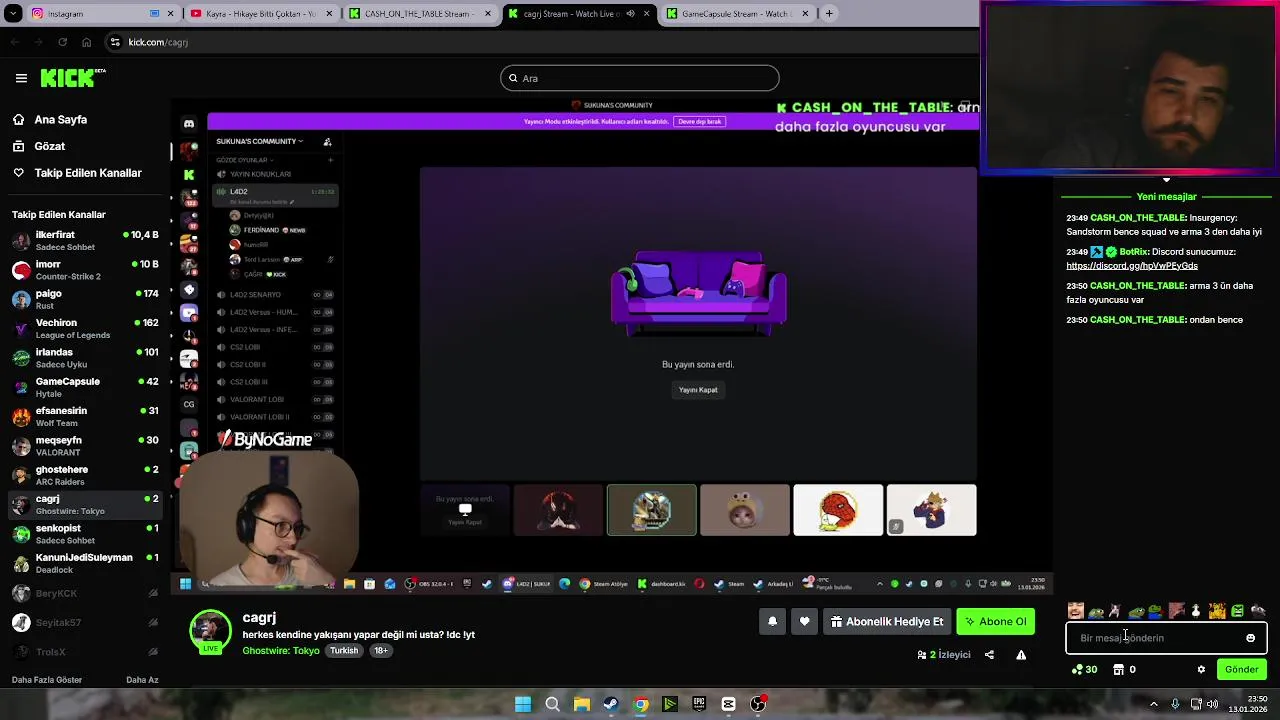The height and width of the screenshot is (720, 1280).
Task: Toggle follow heart for cagrj
Action: pyautogui.click(x=804, y=622)
